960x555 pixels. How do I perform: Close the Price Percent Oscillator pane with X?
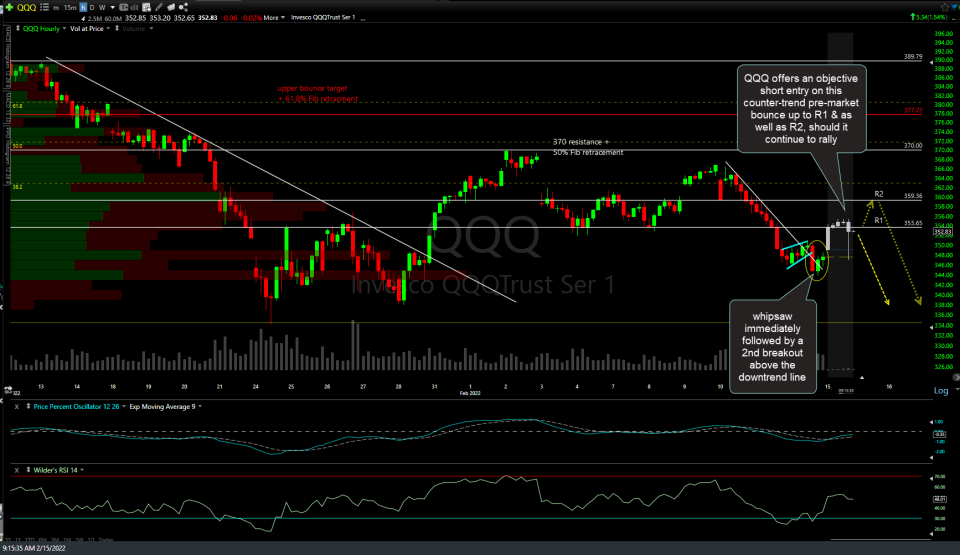point(17,407)
